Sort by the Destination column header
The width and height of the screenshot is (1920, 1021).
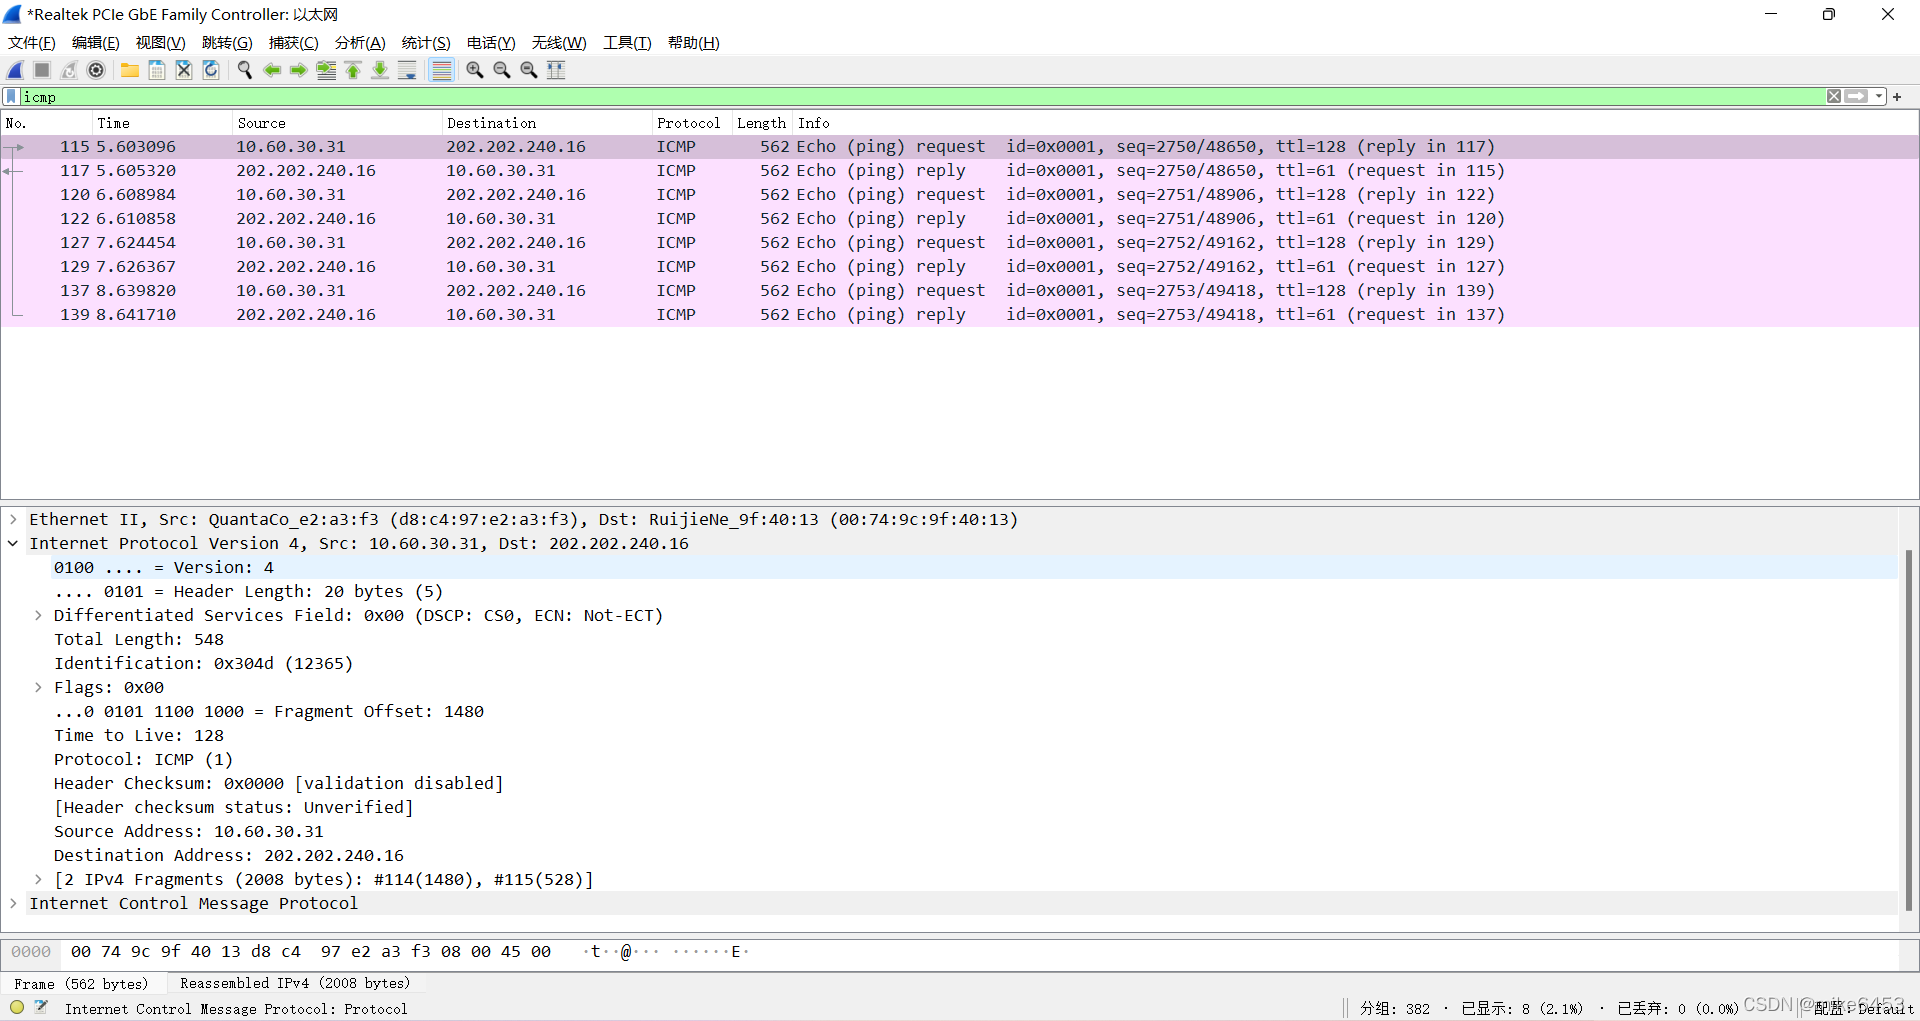coord(547,123)
